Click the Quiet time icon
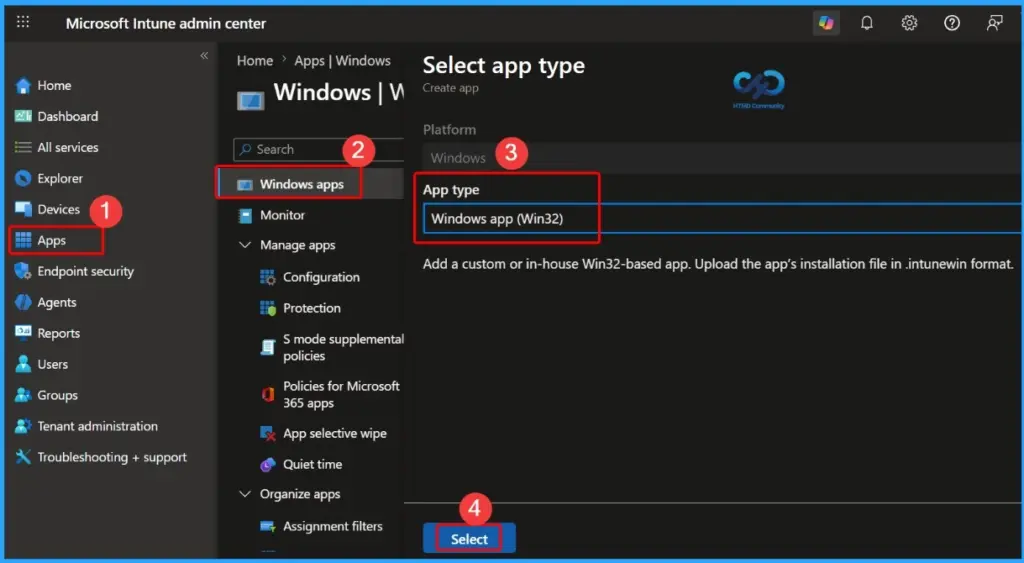 coord(268,464)
